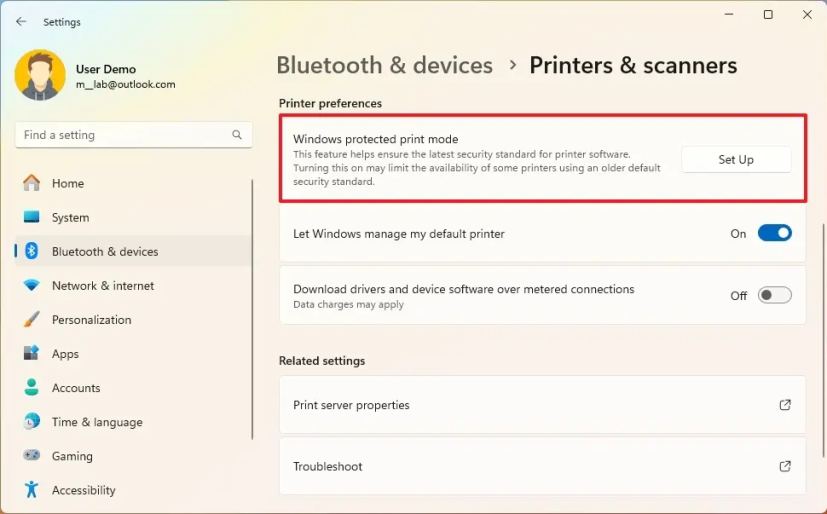Enable downloads over metered connections toggle
This screenshot has width=827, height=514.
(774, 295)
